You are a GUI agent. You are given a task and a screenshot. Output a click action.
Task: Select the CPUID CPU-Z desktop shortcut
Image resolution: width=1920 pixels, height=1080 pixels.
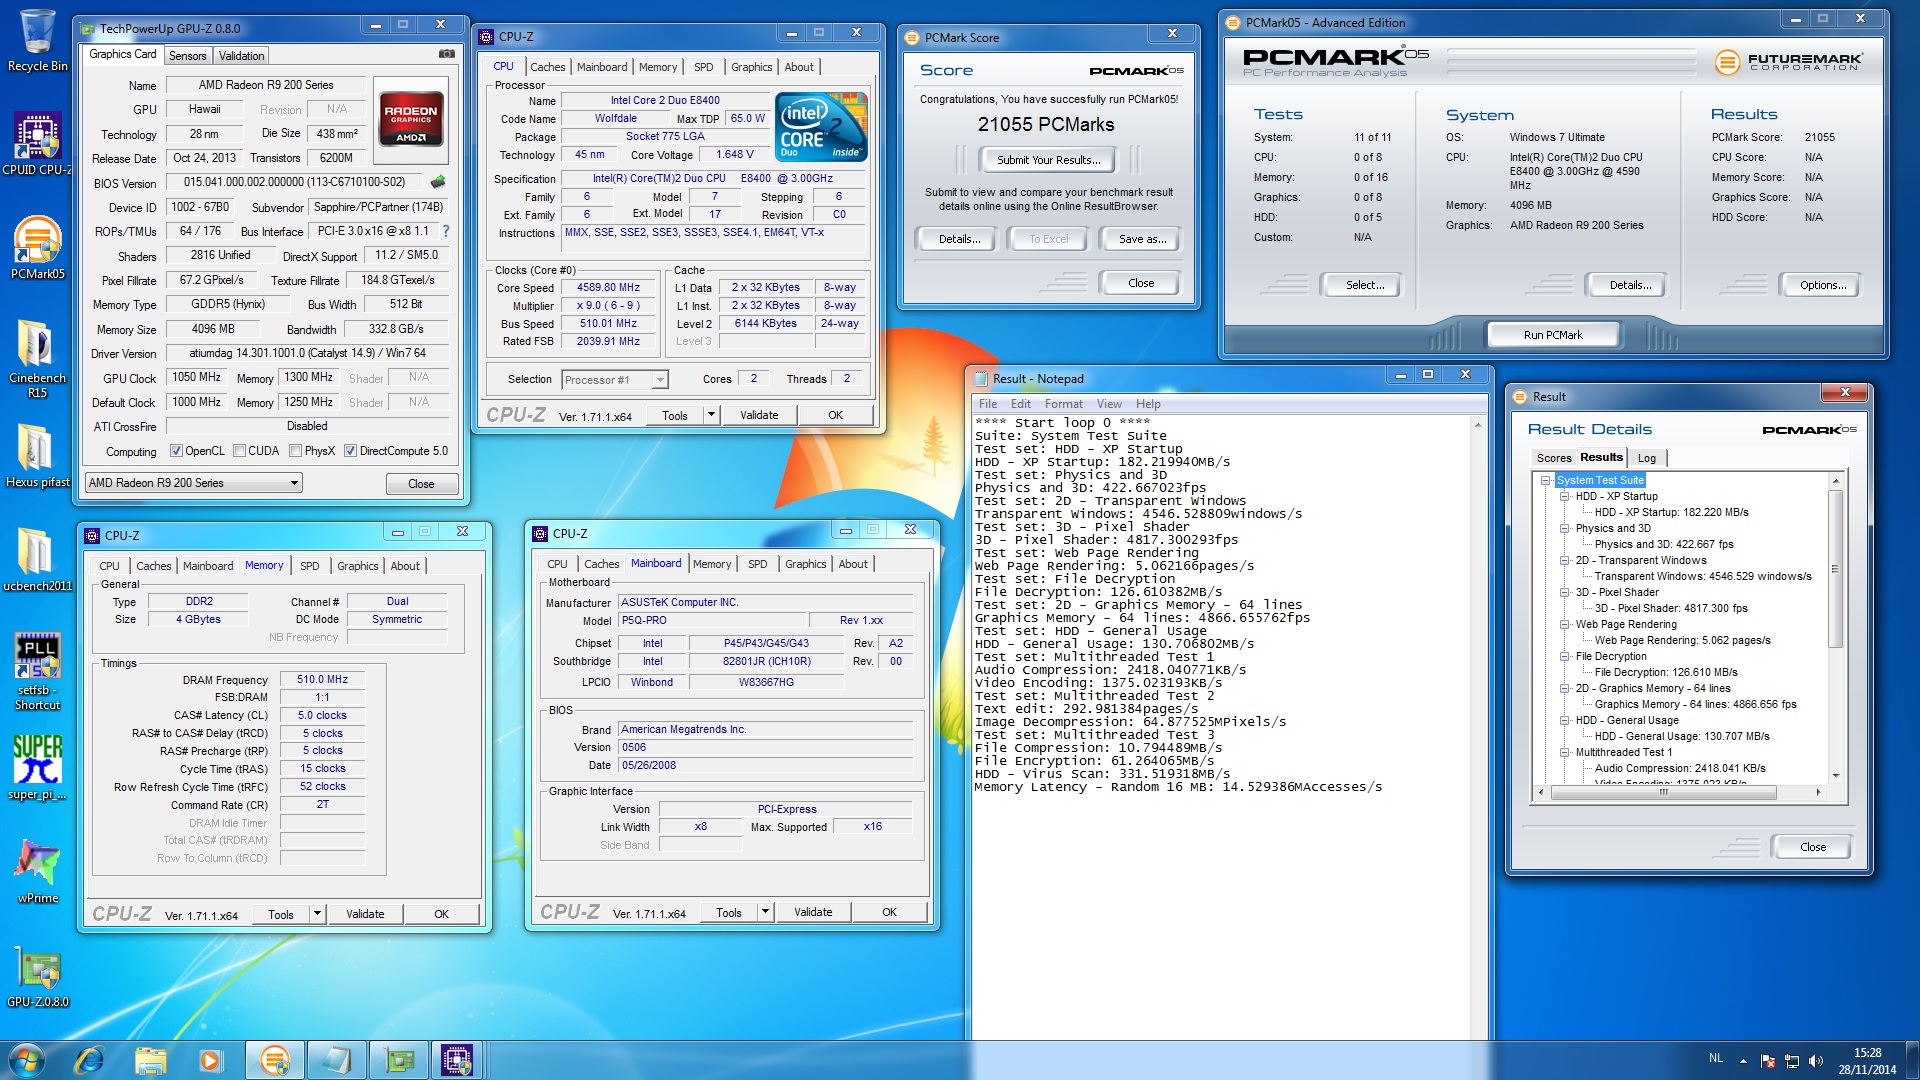[38, 144]
